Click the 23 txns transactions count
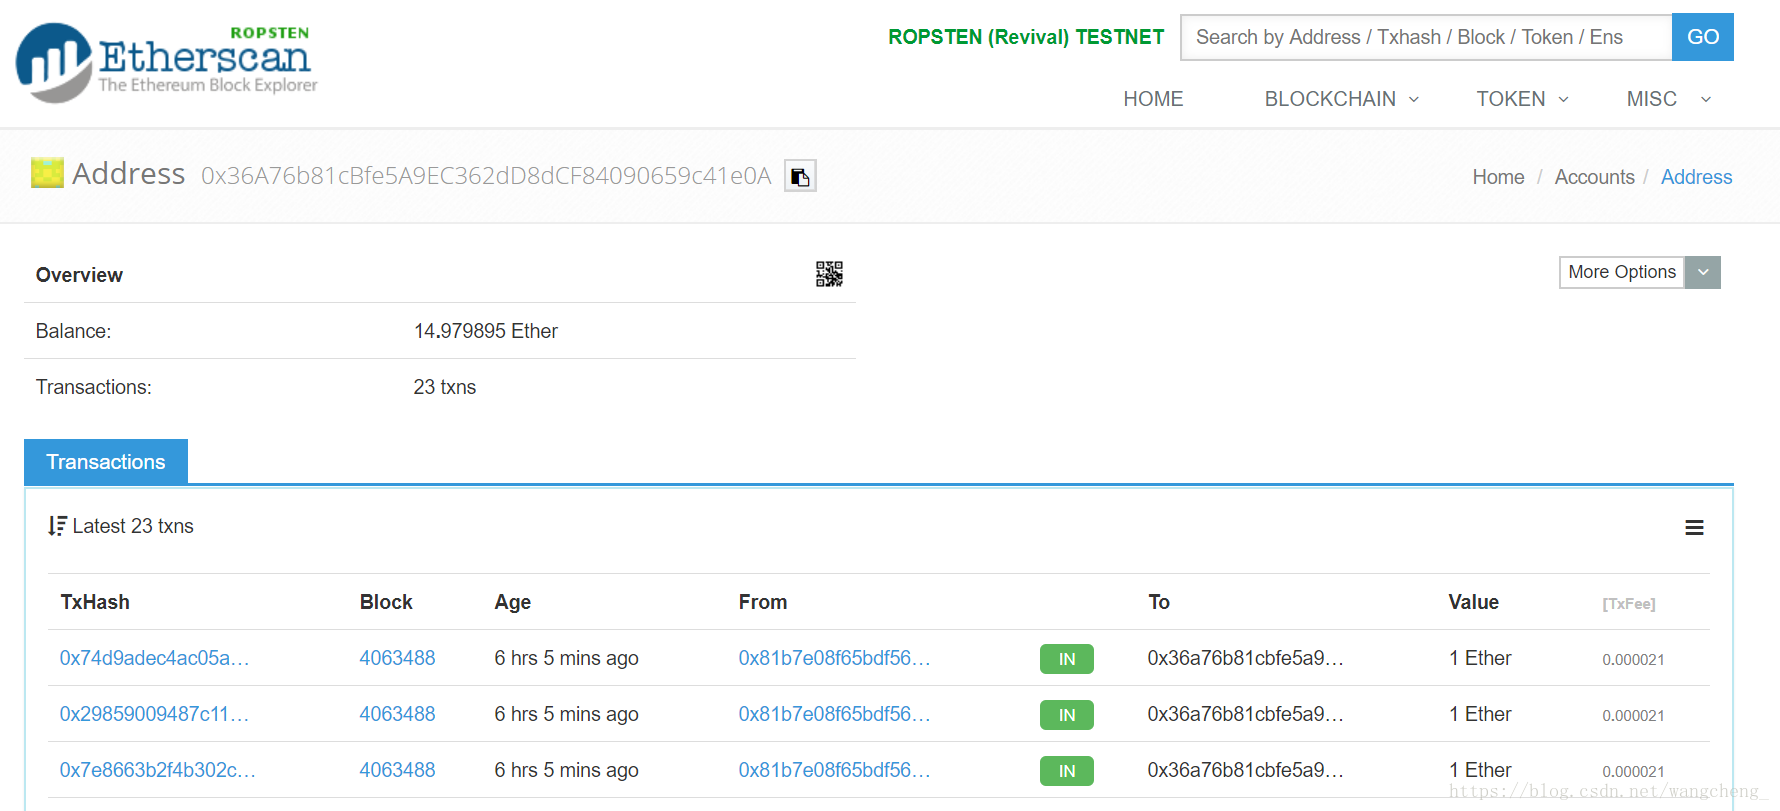Screen dimensions: 1780x811 [445, 387]
